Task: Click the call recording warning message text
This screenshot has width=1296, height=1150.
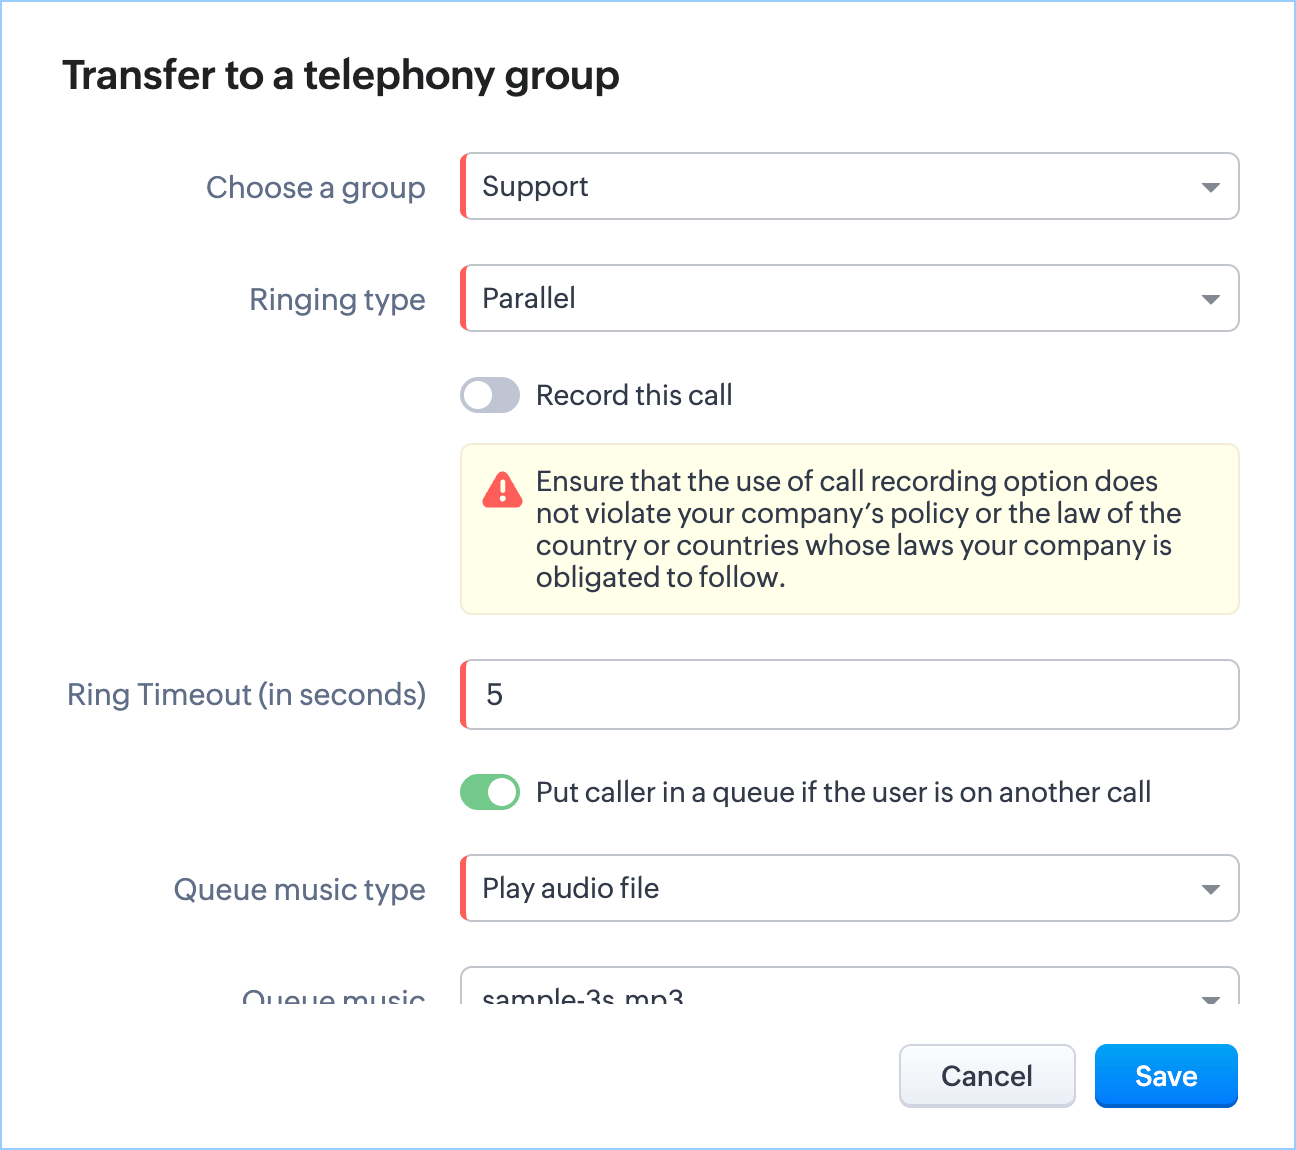Action: tap(858, 529)
